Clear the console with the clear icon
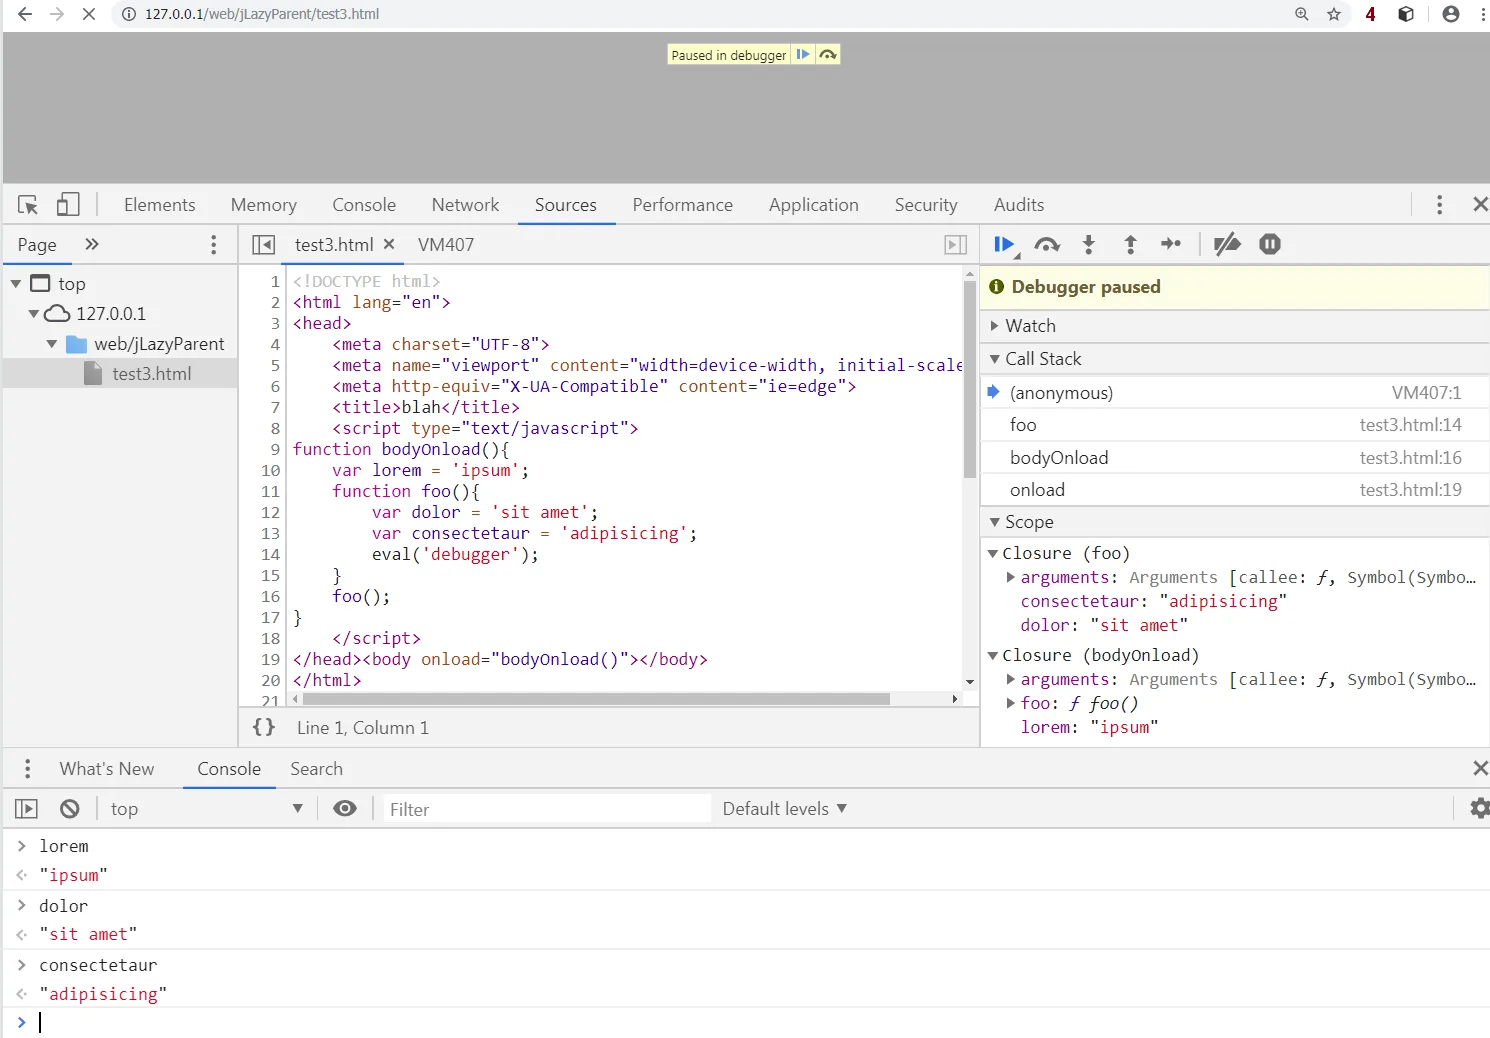 (70, 809)
